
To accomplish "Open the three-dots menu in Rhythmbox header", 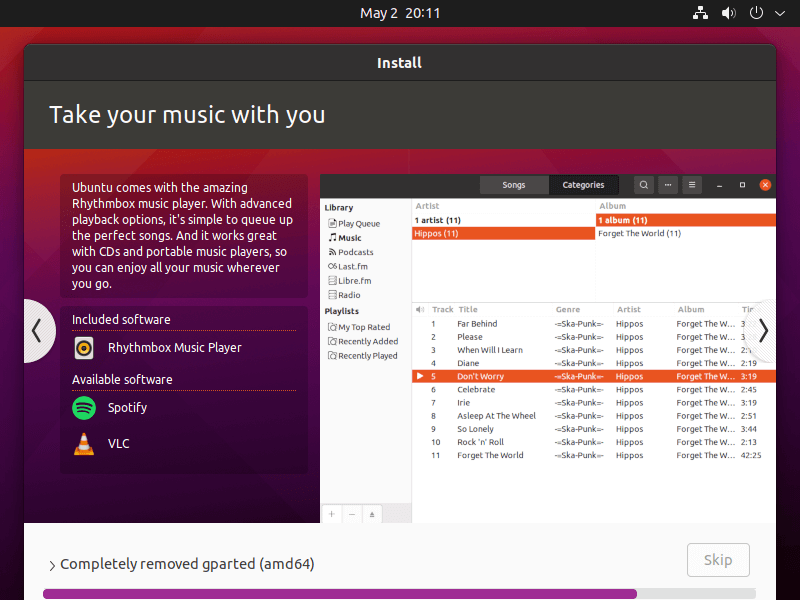I will click(x=668, y=185).
